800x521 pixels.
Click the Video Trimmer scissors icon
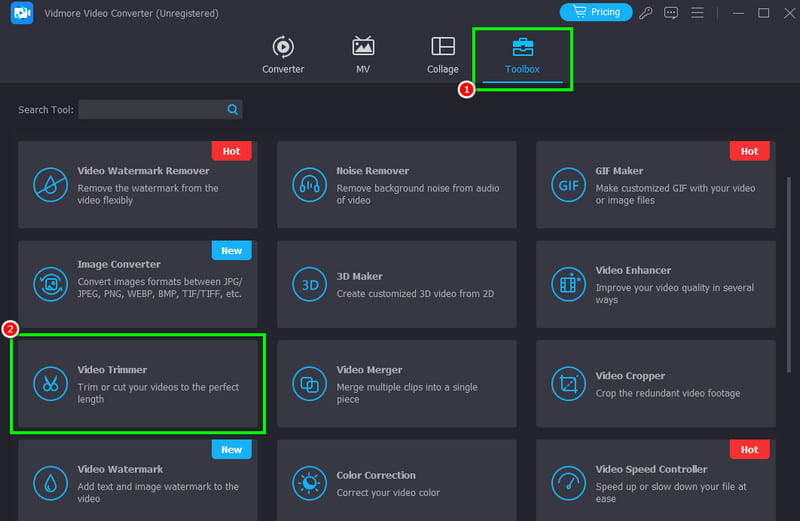point(50,384)
